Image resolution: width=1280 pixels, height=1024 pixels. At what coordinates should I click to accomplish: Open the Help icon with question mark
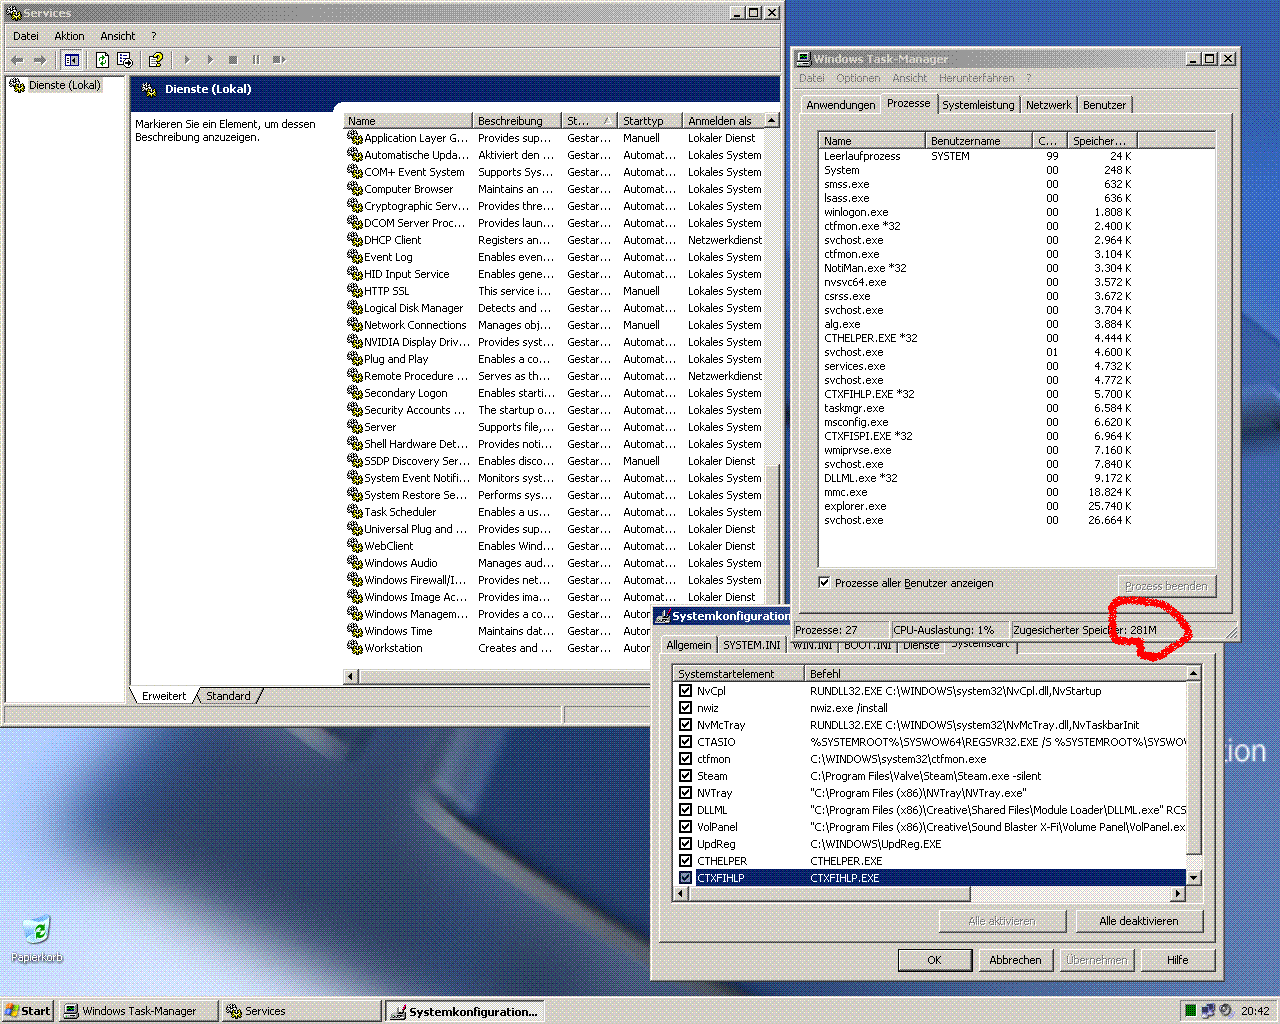156,60
